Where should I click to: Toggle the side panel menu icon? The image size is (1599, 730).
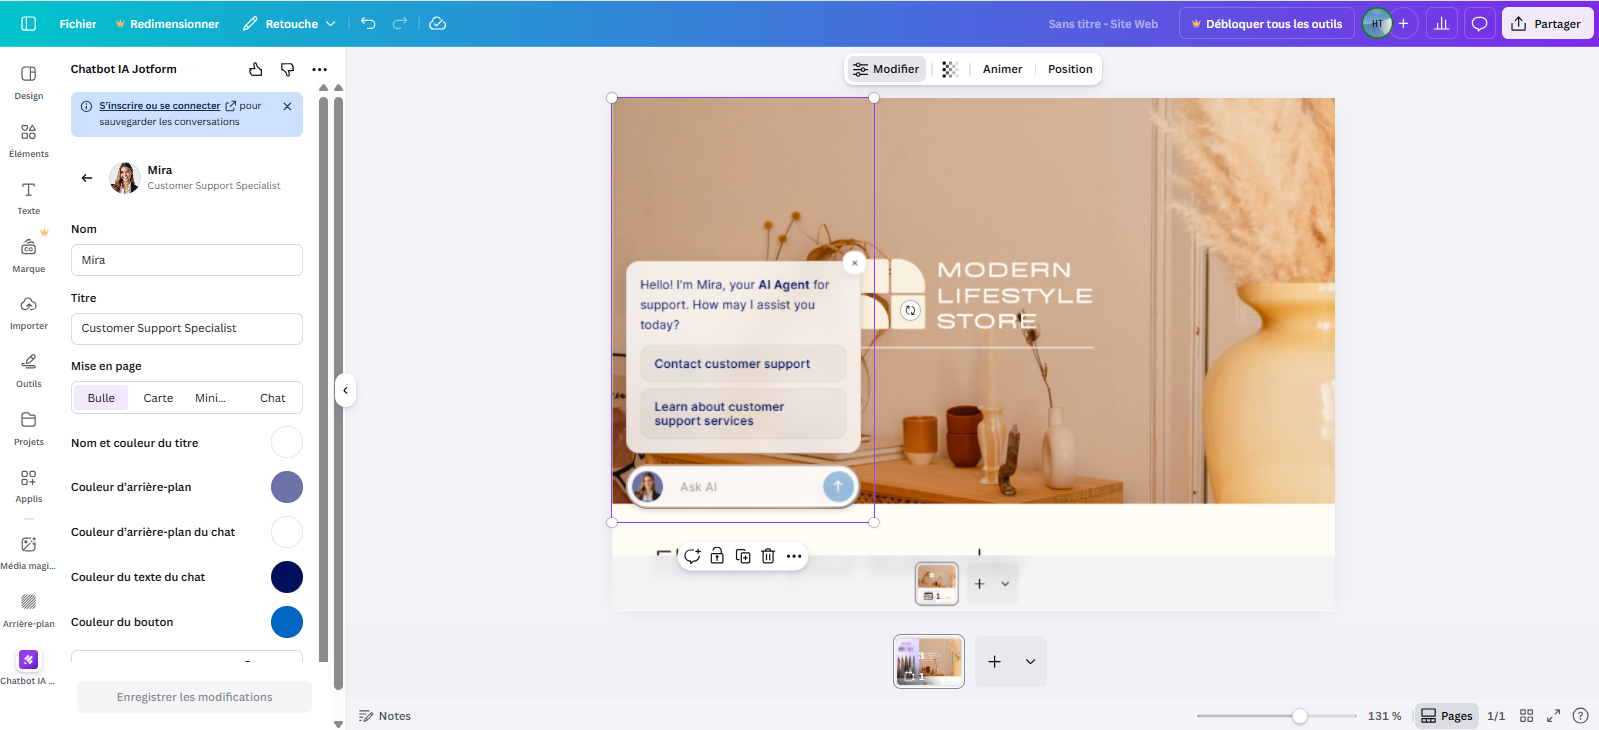(x=28, y=24)
